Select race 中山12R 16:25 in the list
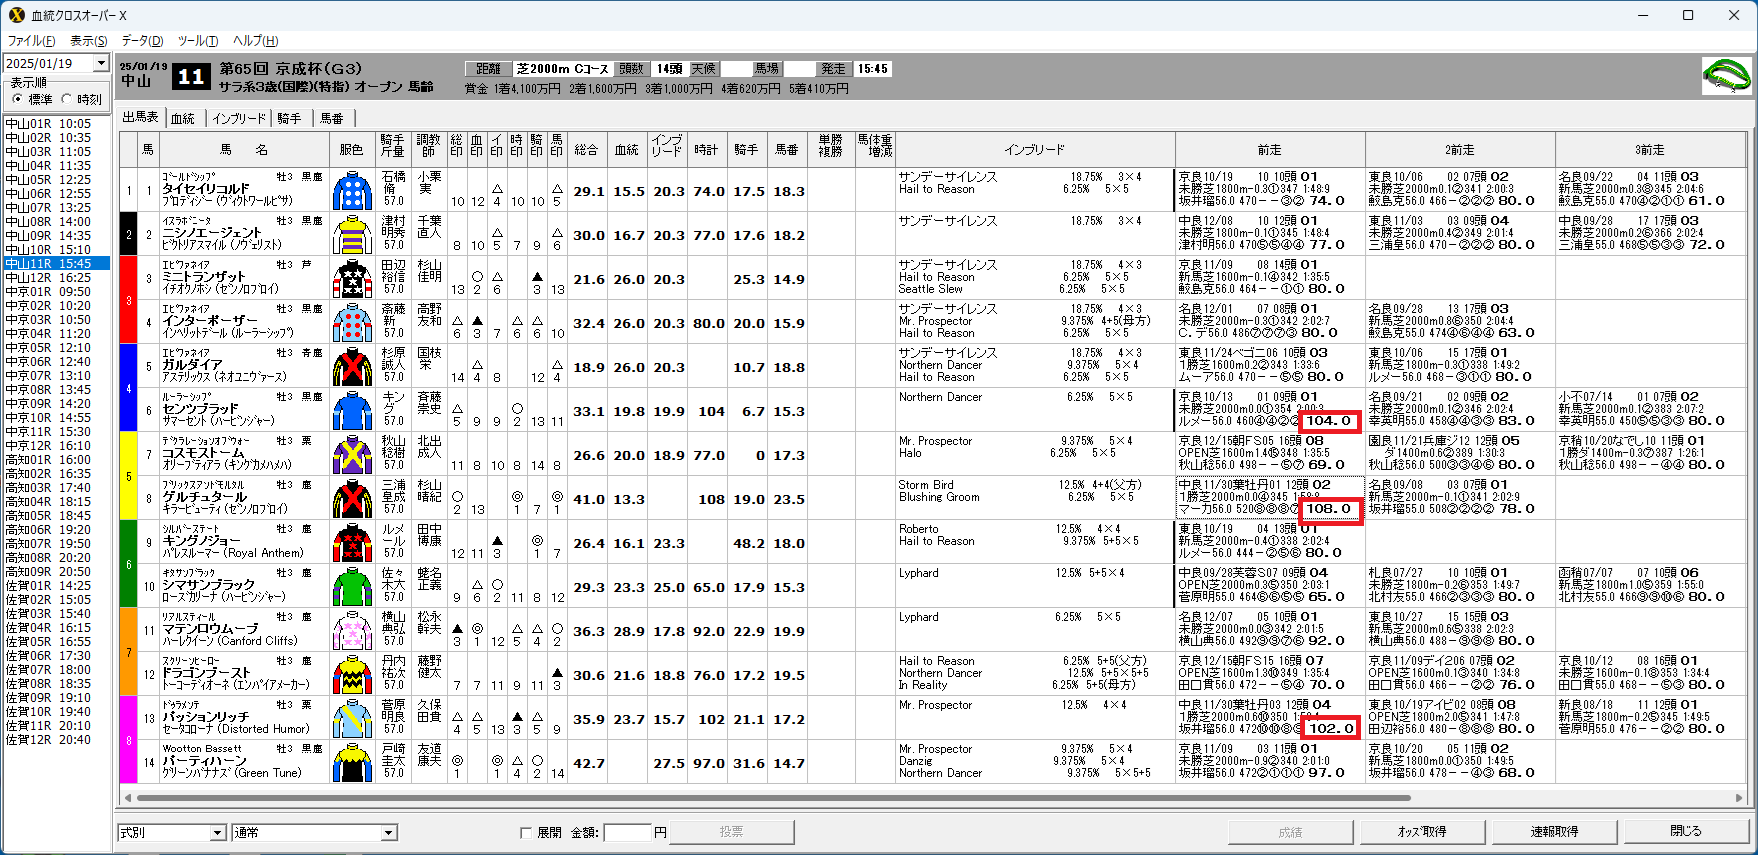This screenshot has width=1758, height=855. [x=56, y=278]
